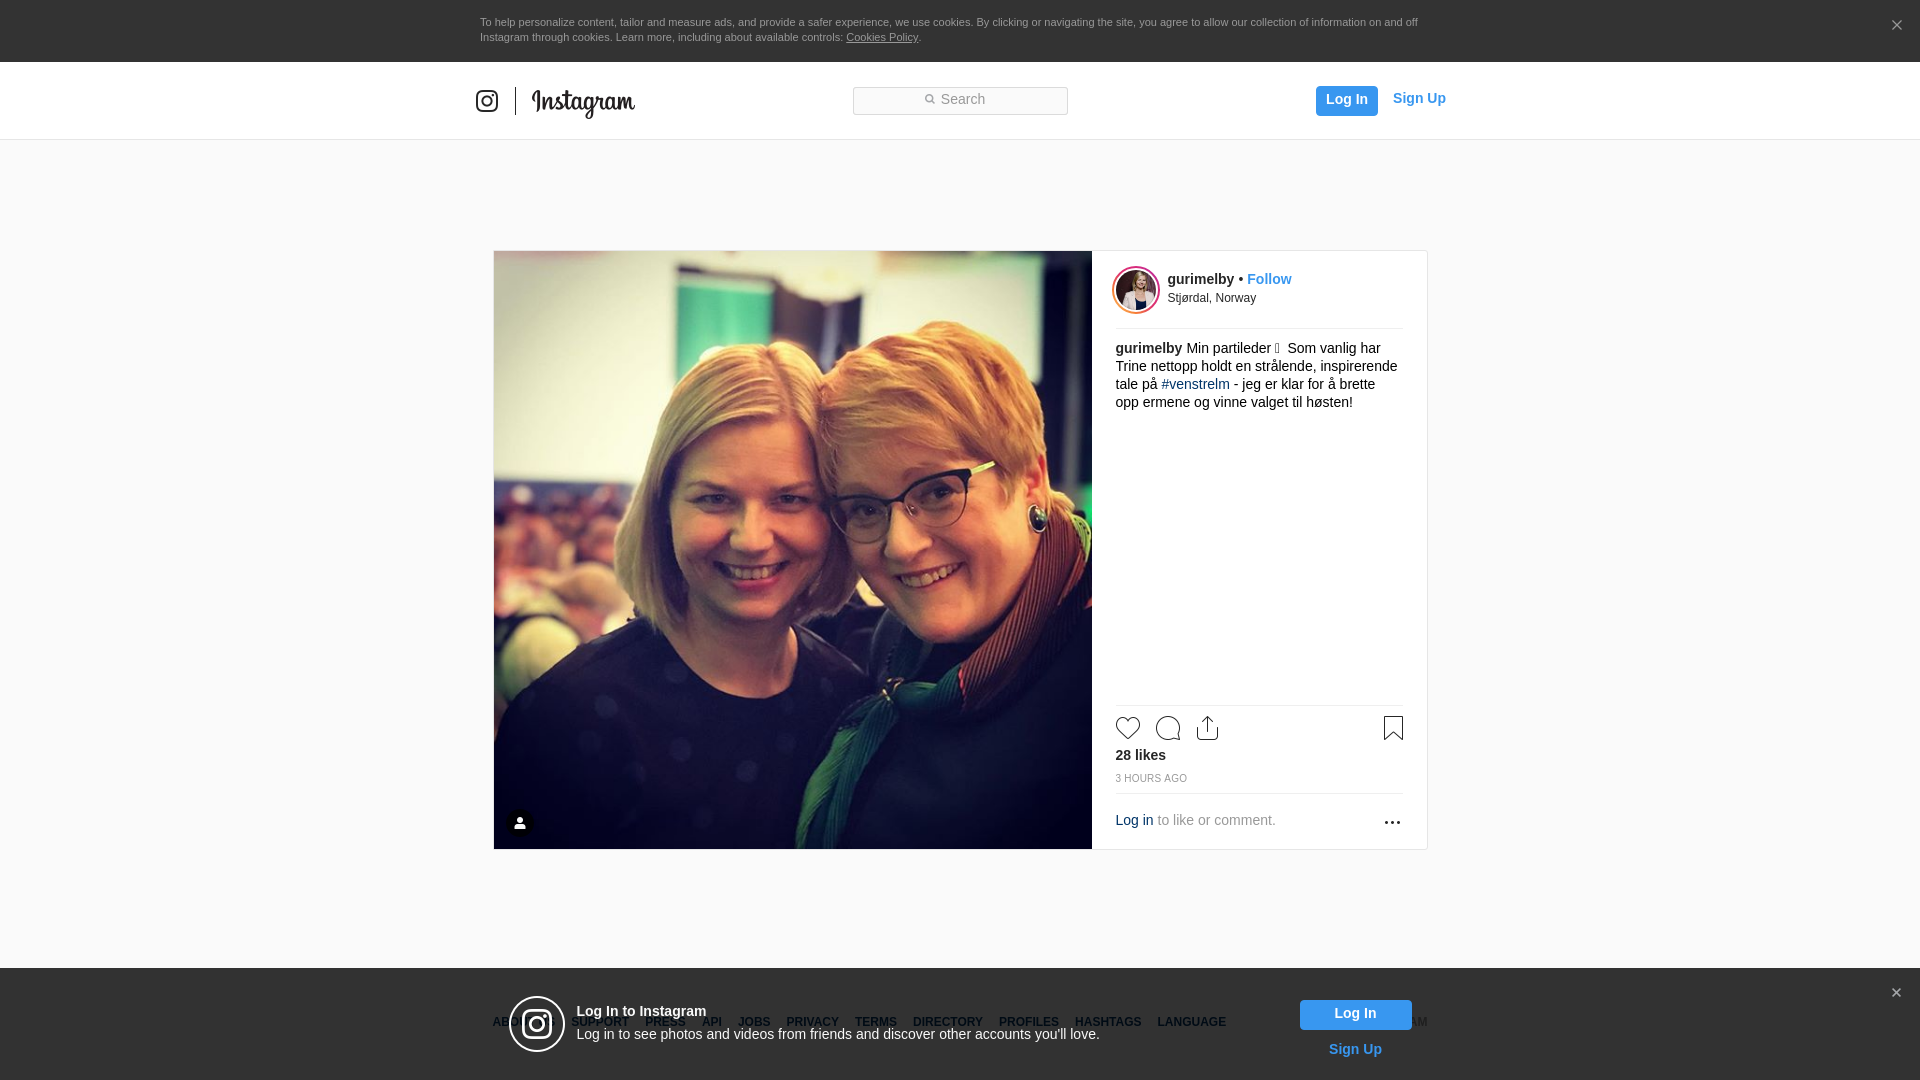The image size is (1920, 1080).
Task: Open the post photo
Action: [x=793, y=550]
